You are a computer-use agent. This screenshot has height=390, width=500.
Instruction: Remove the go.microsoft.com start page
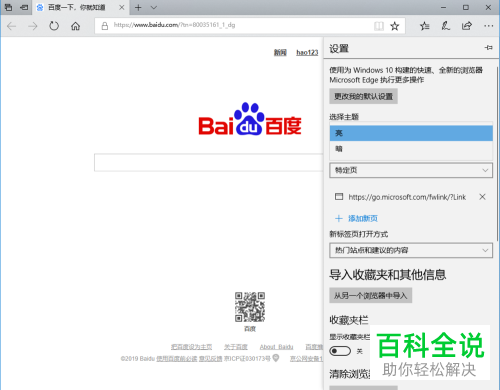(482, 197)
